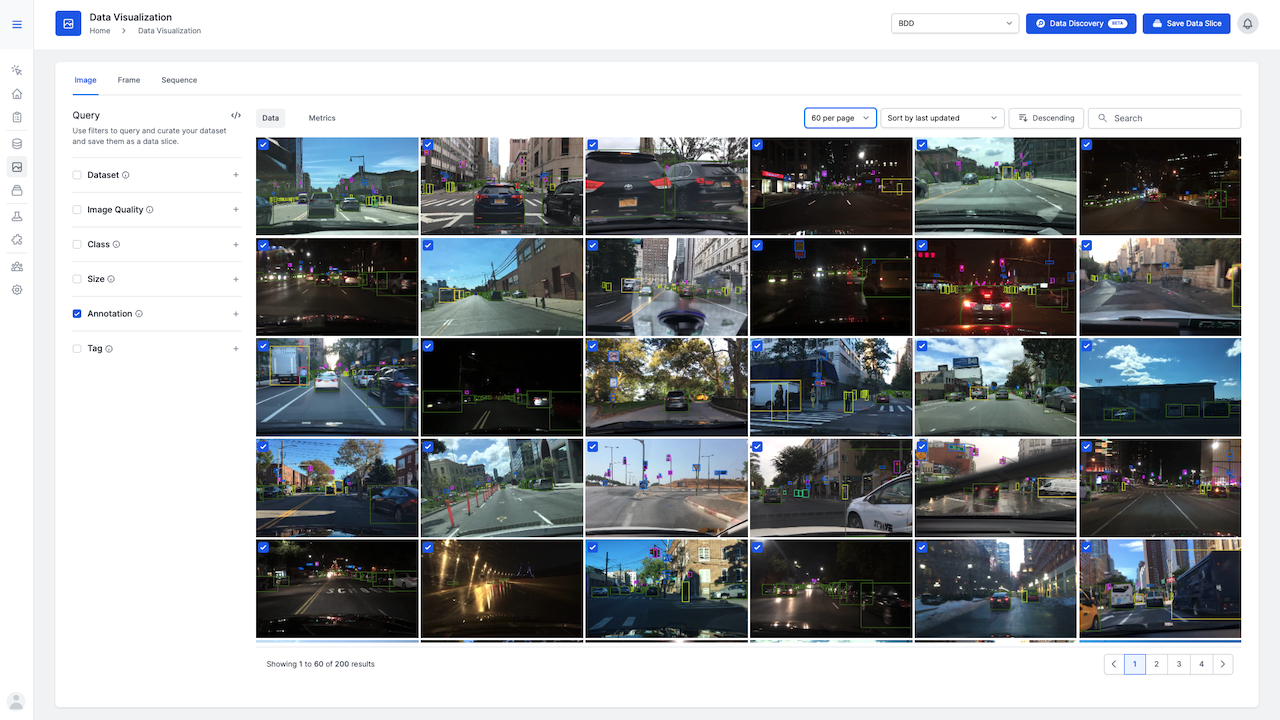Open the user avatar at sidebar bottom
Image resolution: width=1280 pixels, height=720 pixels.
point(16,701)
